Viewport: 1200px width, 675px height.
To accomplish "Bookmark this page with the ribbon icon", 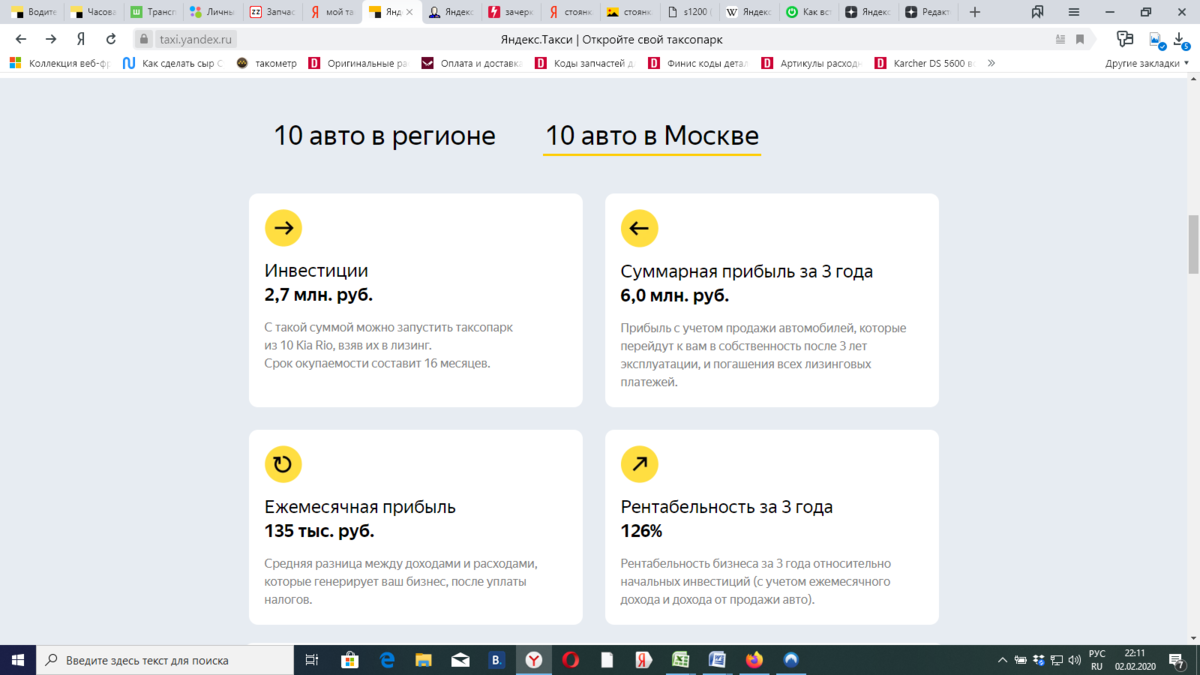I will point(1080,40).
